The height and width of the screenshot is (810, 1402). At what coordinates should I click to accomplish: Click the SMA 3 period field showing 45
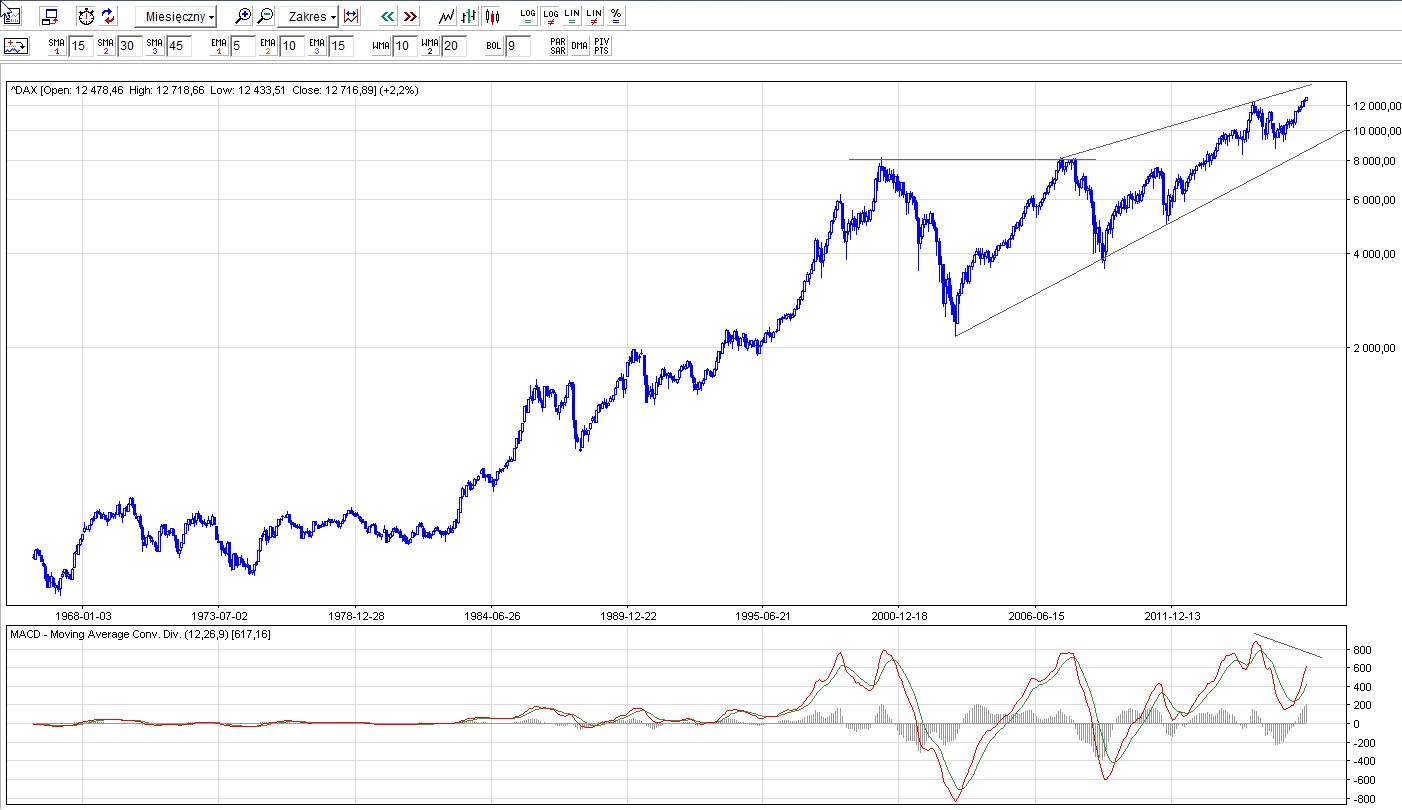point(179,46)
